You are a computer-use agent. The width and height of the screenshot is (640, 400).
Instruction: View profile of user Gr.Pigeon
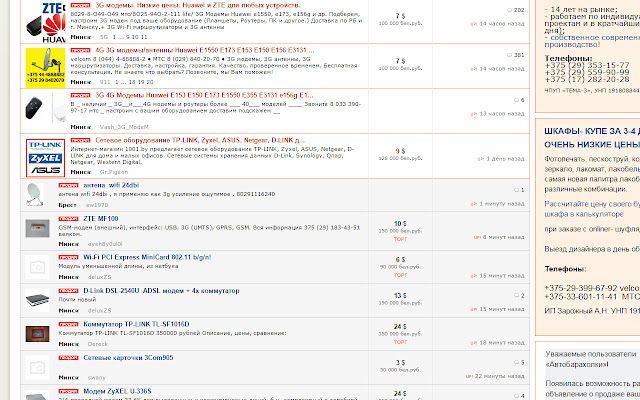click(114, 172)
